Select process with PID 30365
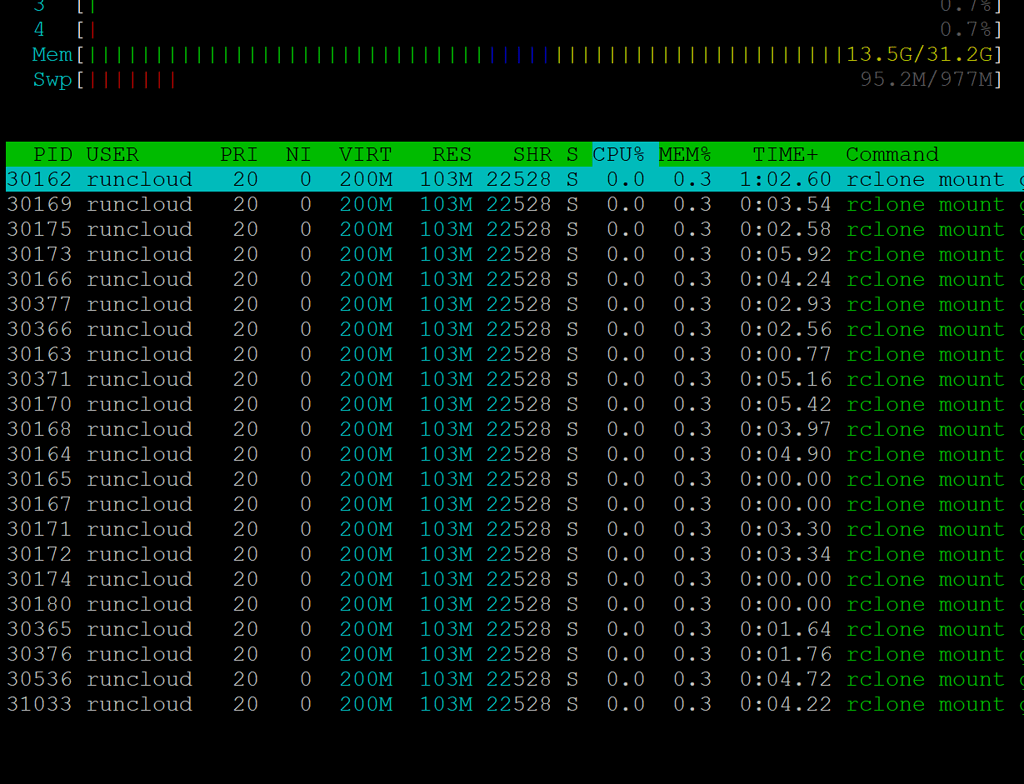 click(515, 629)
